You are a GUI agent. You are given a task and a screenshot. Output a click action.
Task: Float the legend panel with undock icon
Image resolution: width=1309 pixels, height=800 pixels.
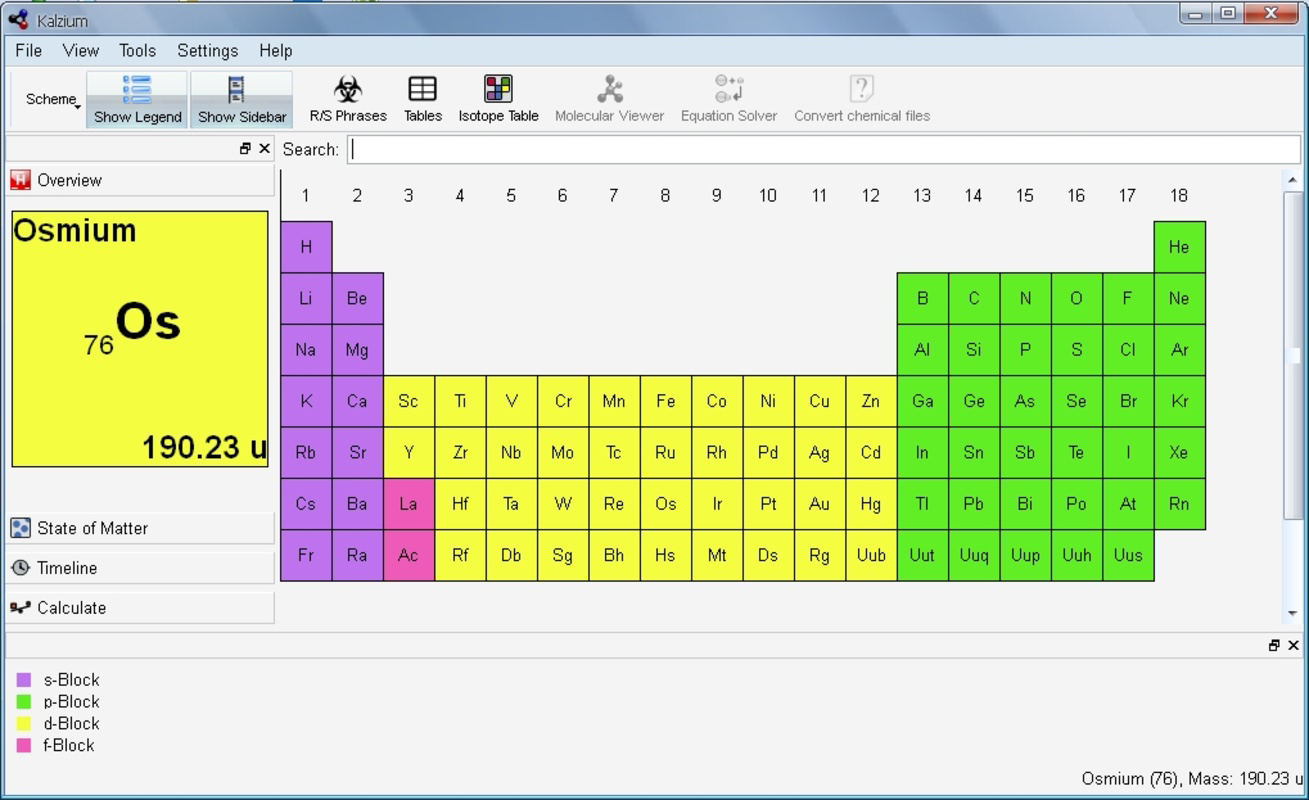[x=1274, y=645]
